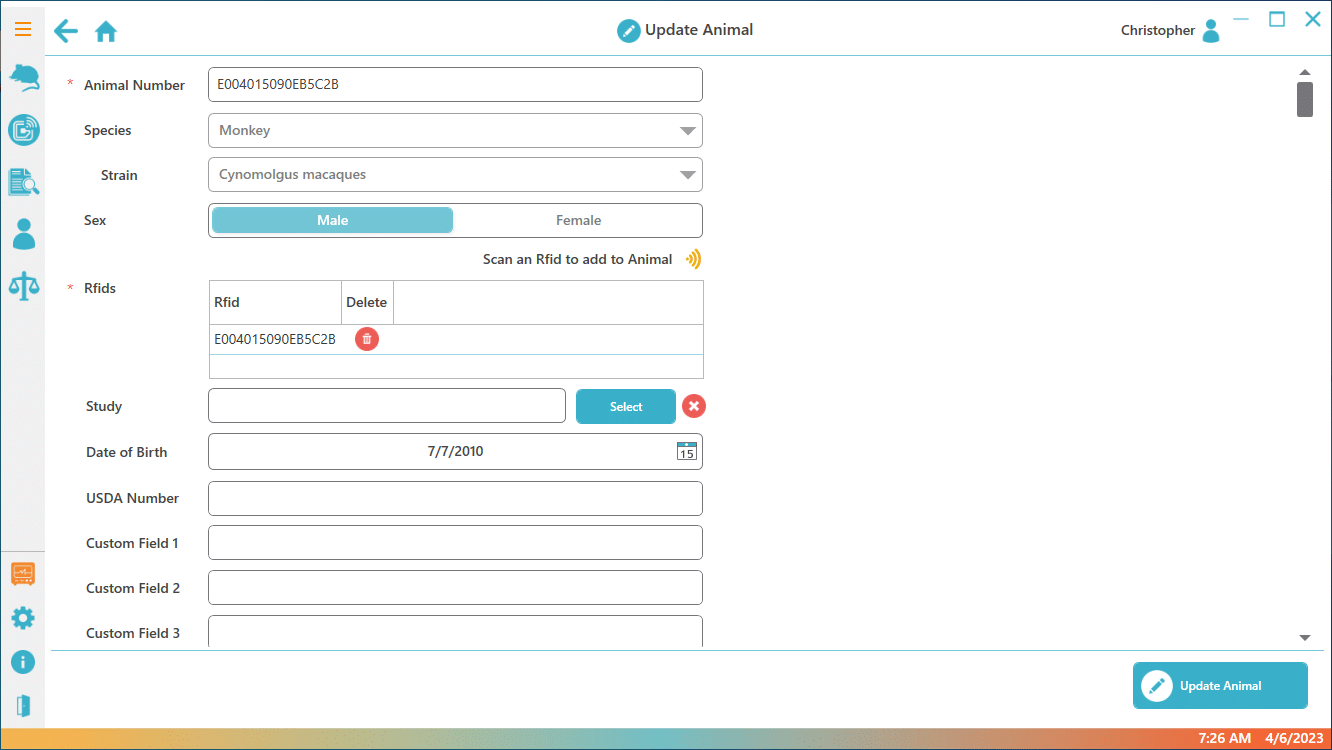1332x750 pixels.
Task: Select Female as the sex
Action: click(x=578, y=220)
